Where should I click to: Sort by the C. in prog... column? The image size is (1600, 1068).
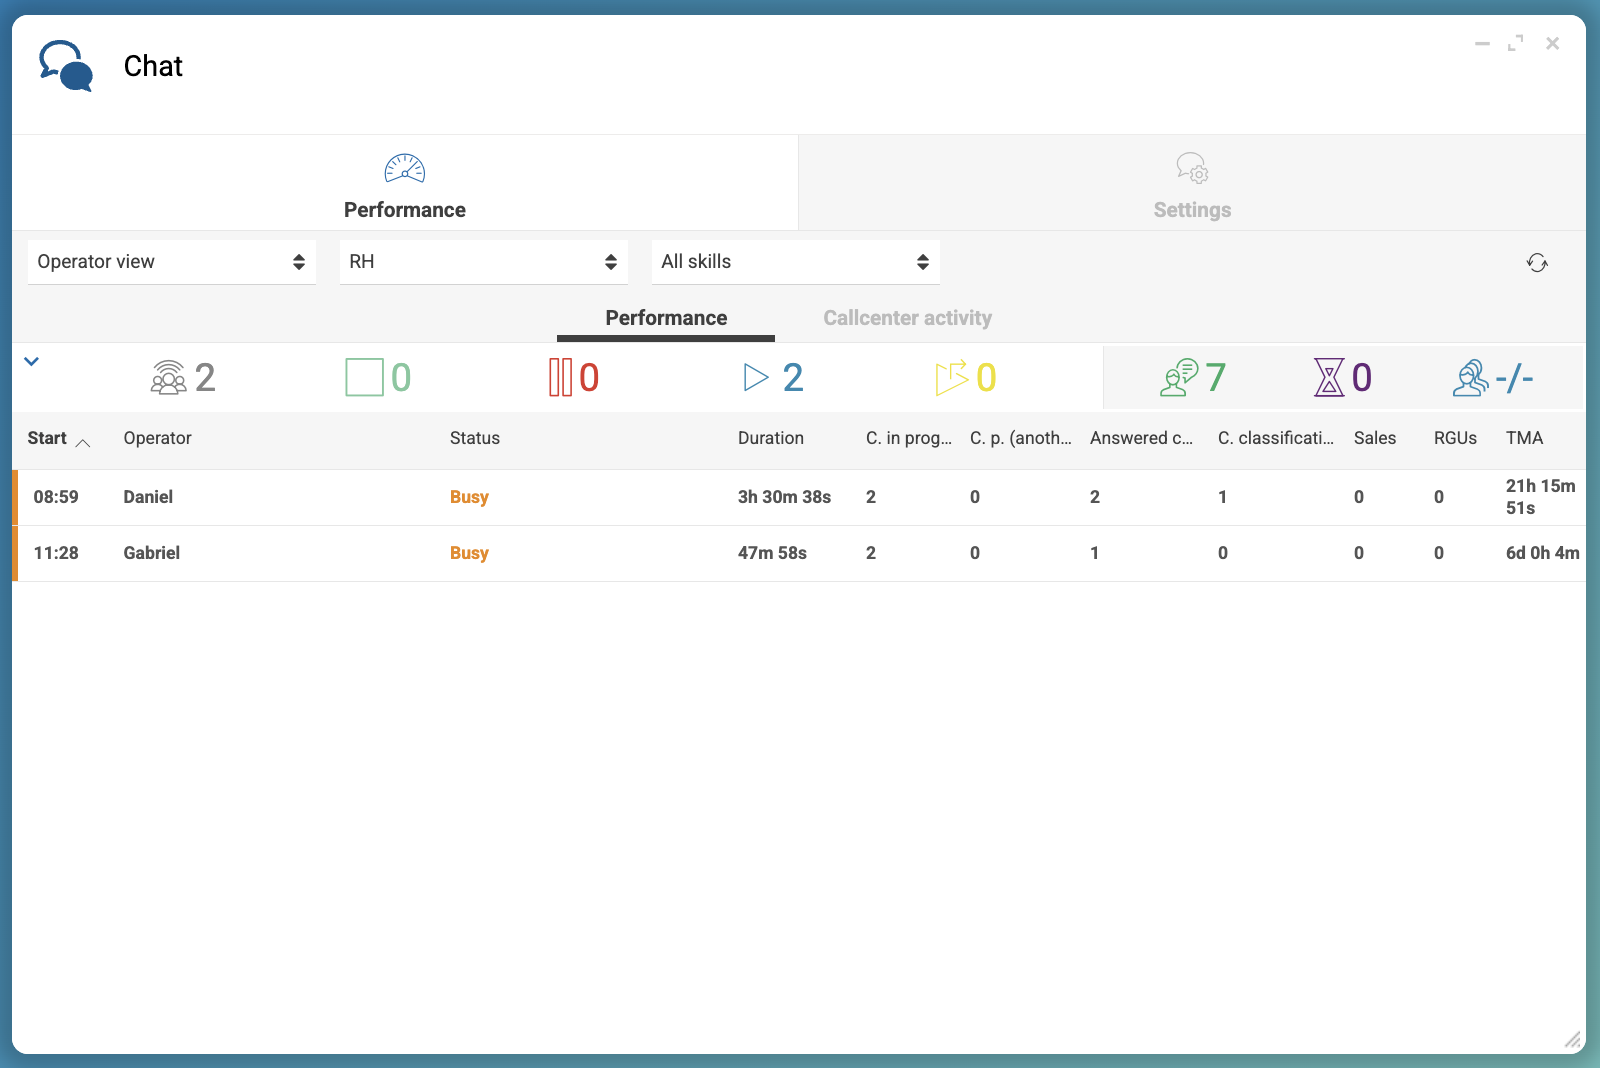point(909,438)
